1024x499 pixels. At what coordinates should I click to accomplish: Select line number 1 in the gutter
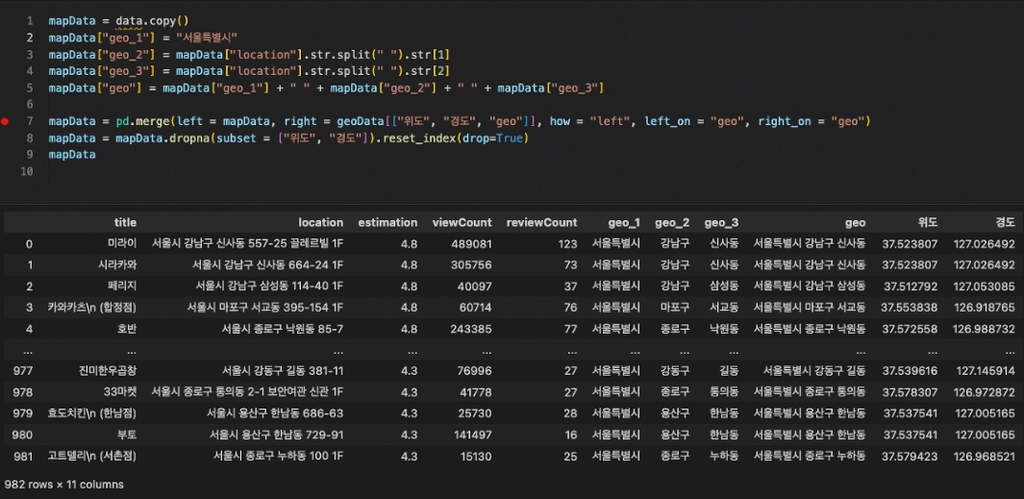tap(30, 21)
